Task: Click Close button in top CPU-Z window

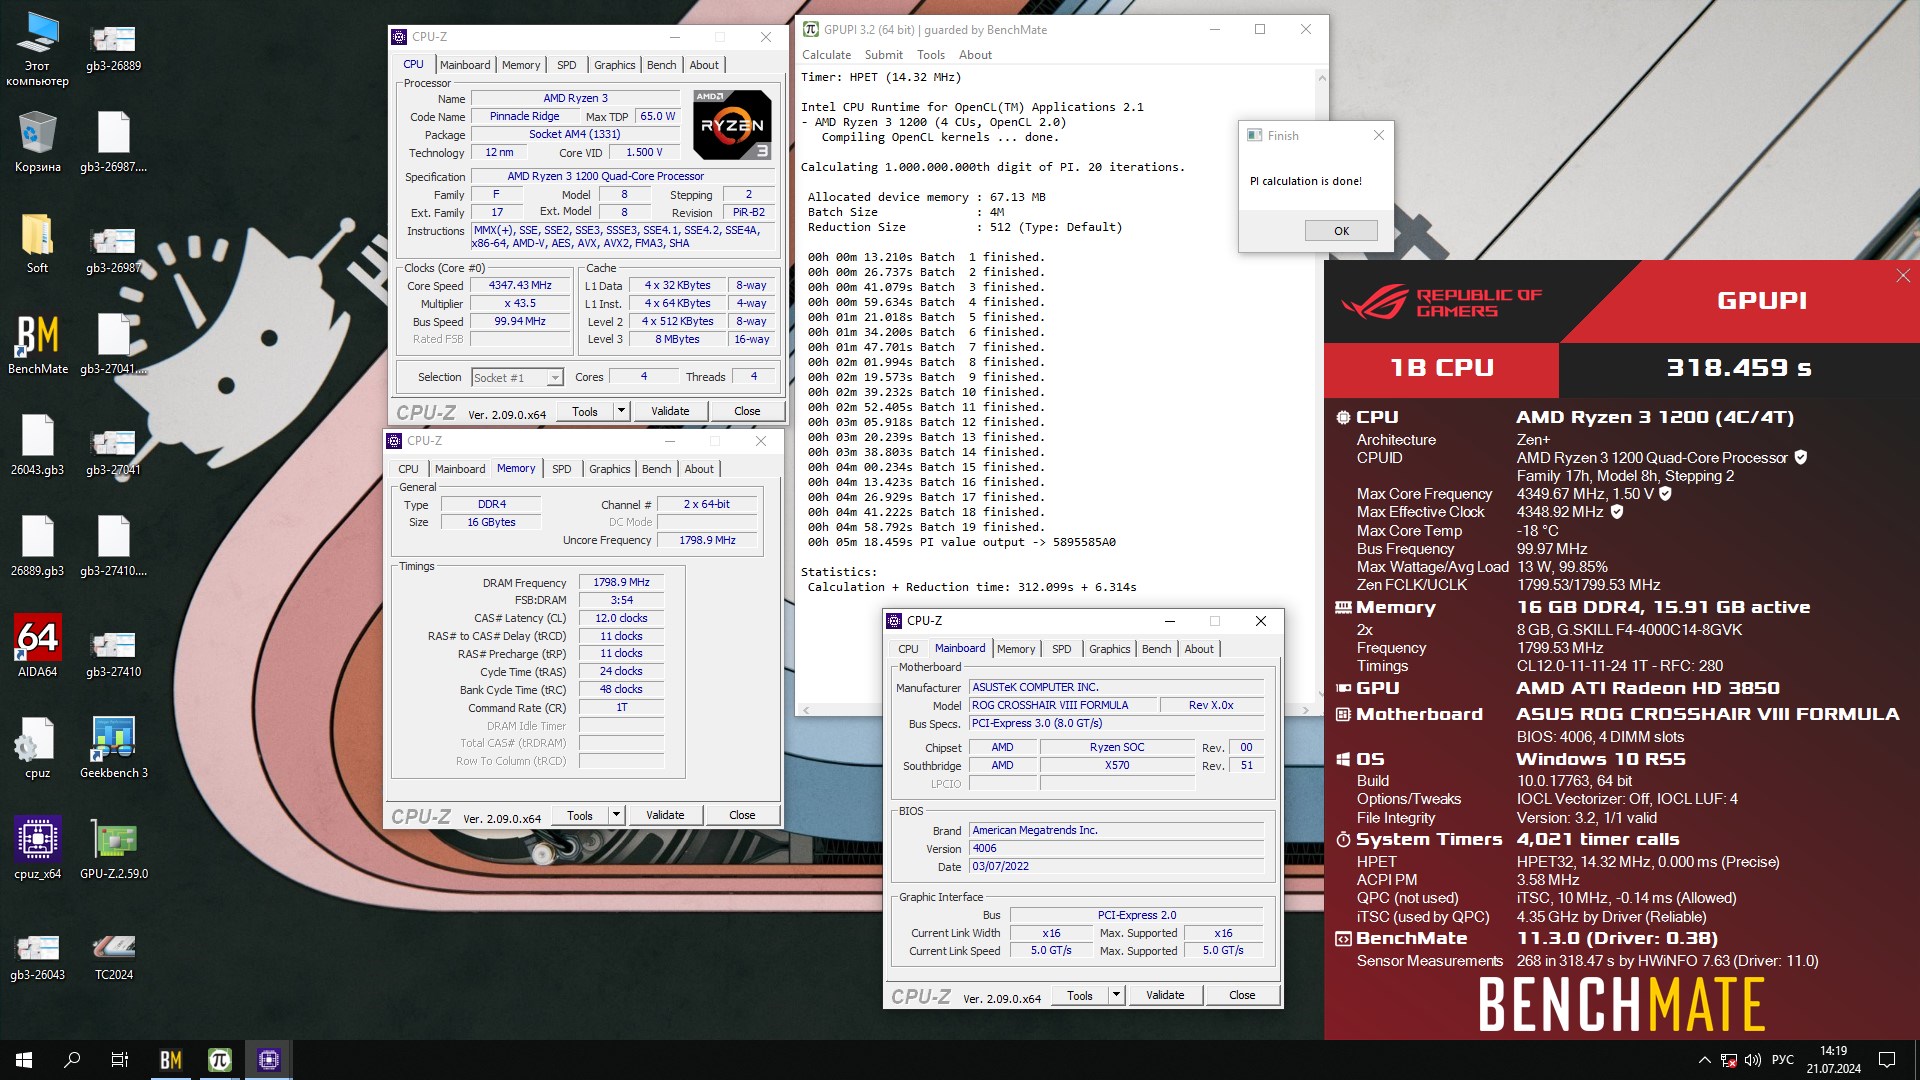Action: [x=747, y=411]
